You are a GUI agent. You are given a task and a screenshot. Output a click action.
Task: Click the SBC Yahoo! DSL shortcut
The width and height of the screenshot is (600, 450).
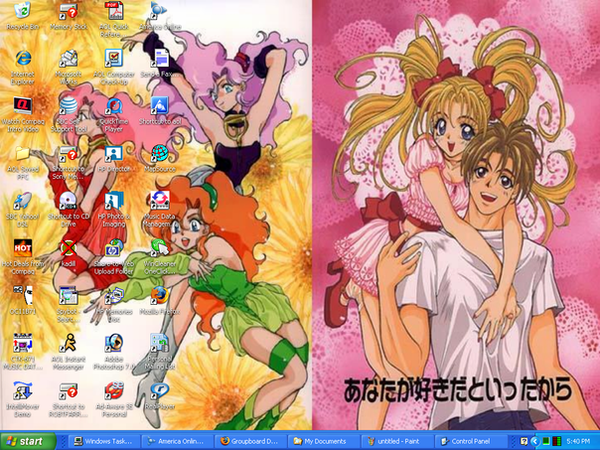[23, 201]
